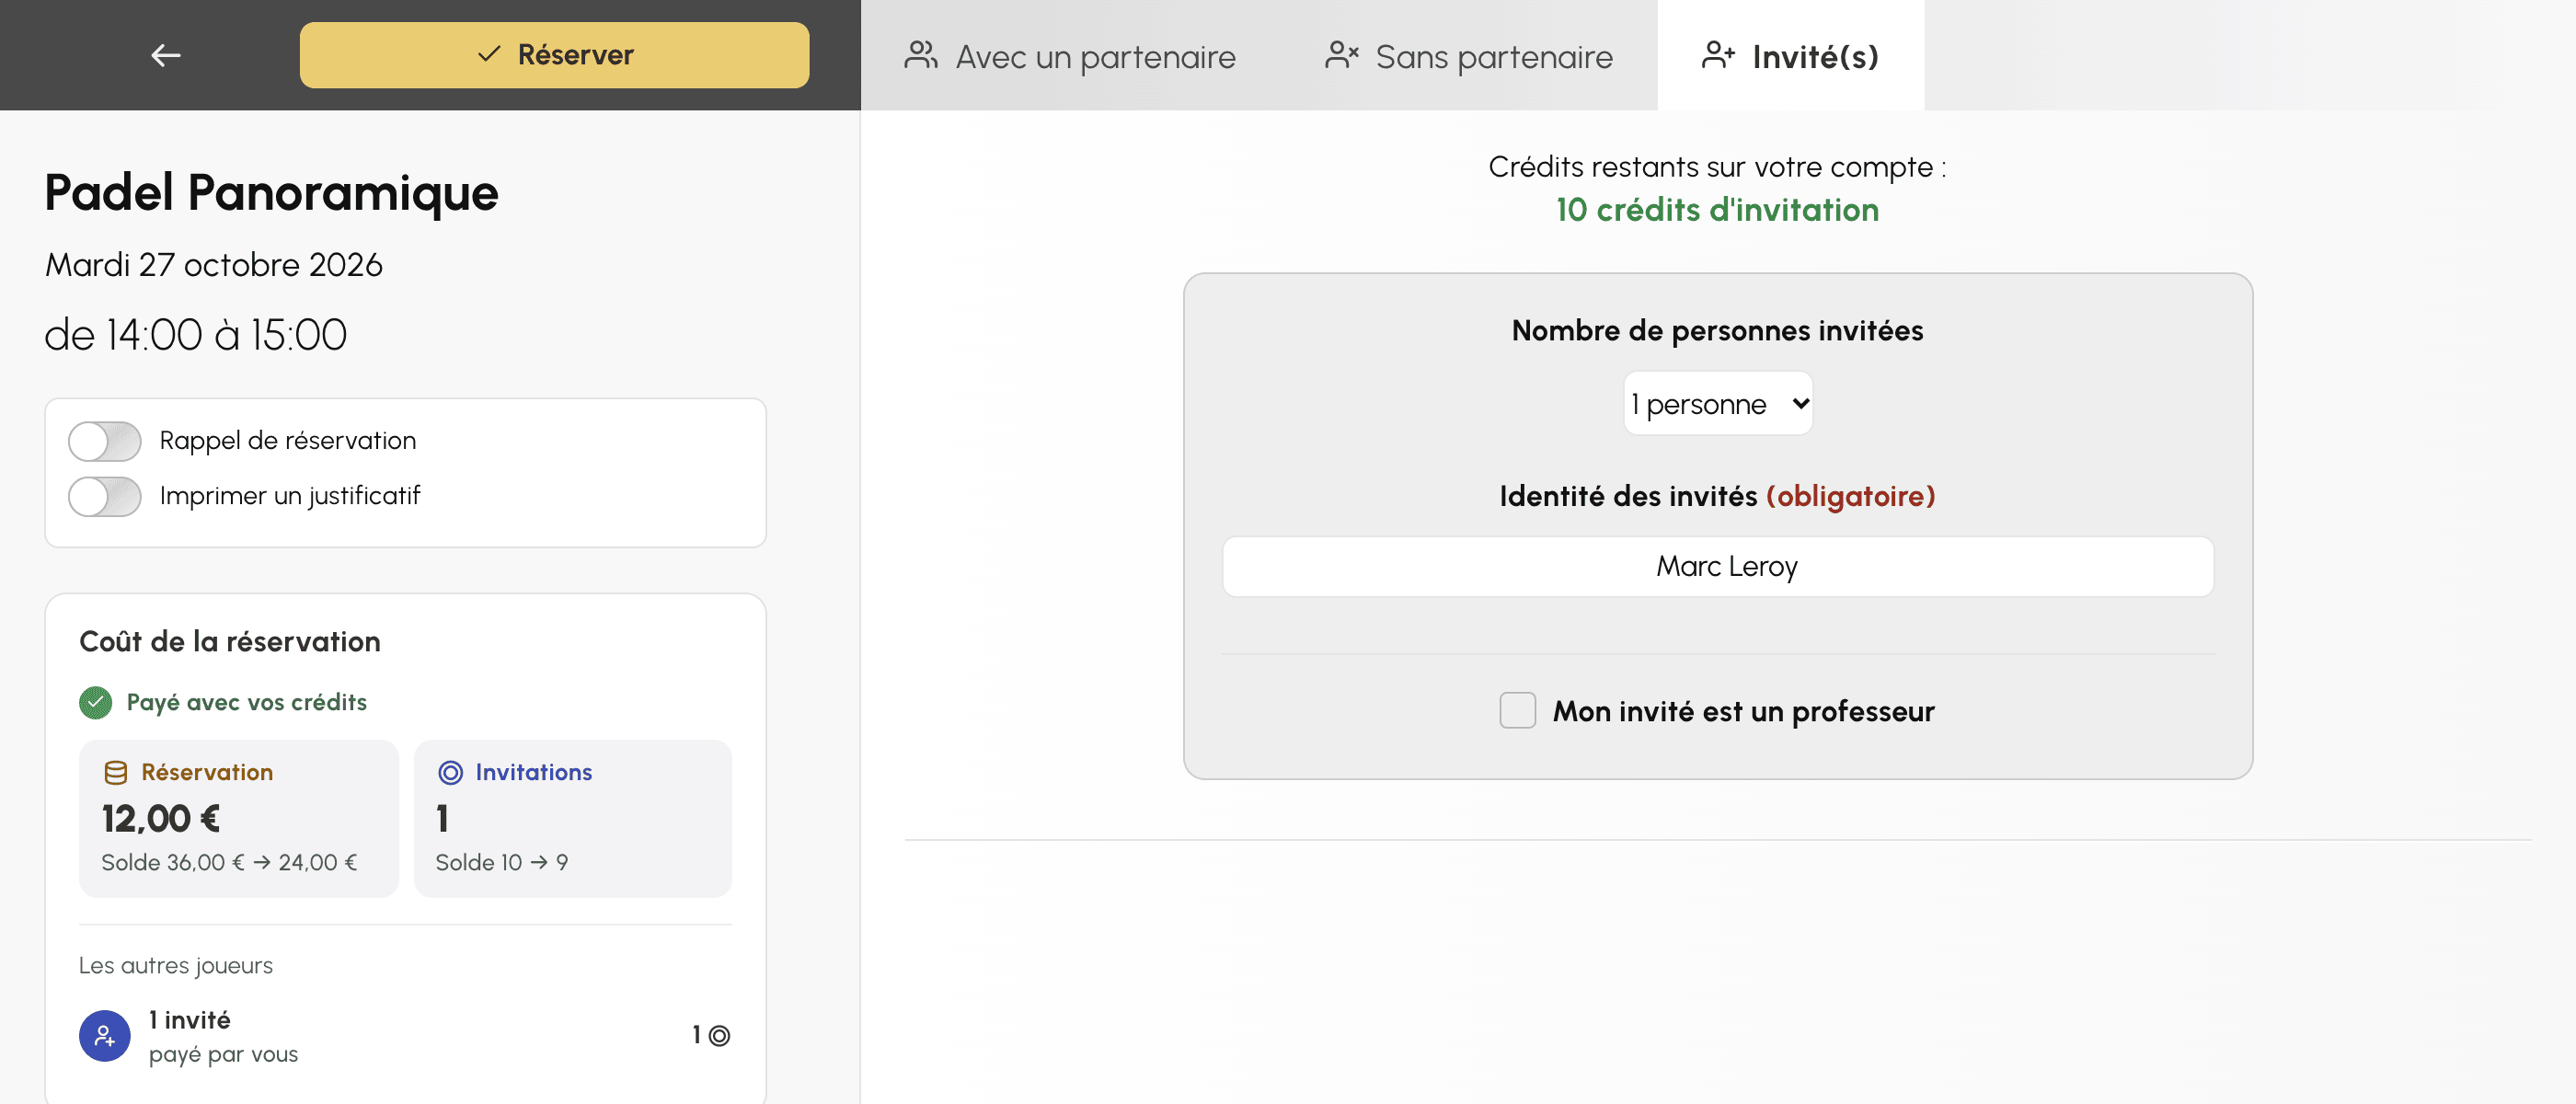The height and width of the screenshot is (1104, 2576).
Task: Click the "Les autres joueurs" heading
Action: (176, 965)
